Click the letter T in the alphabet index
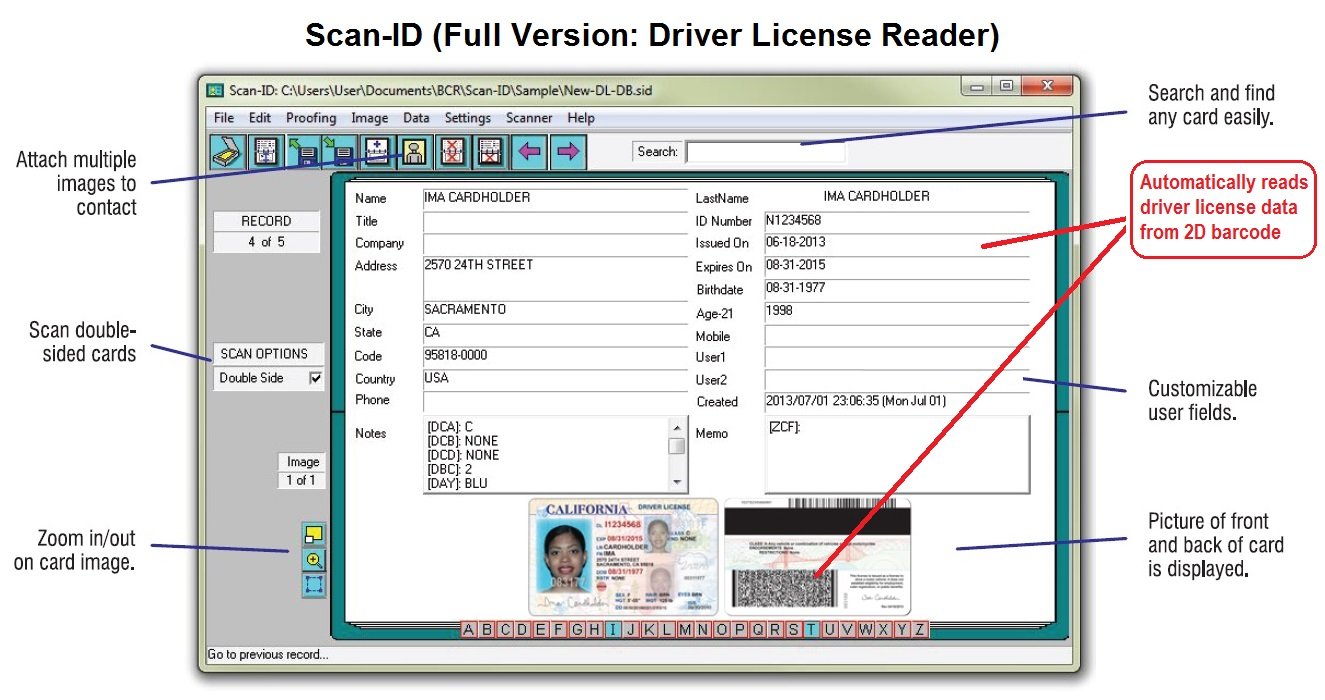The width and height of the screenshot is (1325, 700). [811, 629]
